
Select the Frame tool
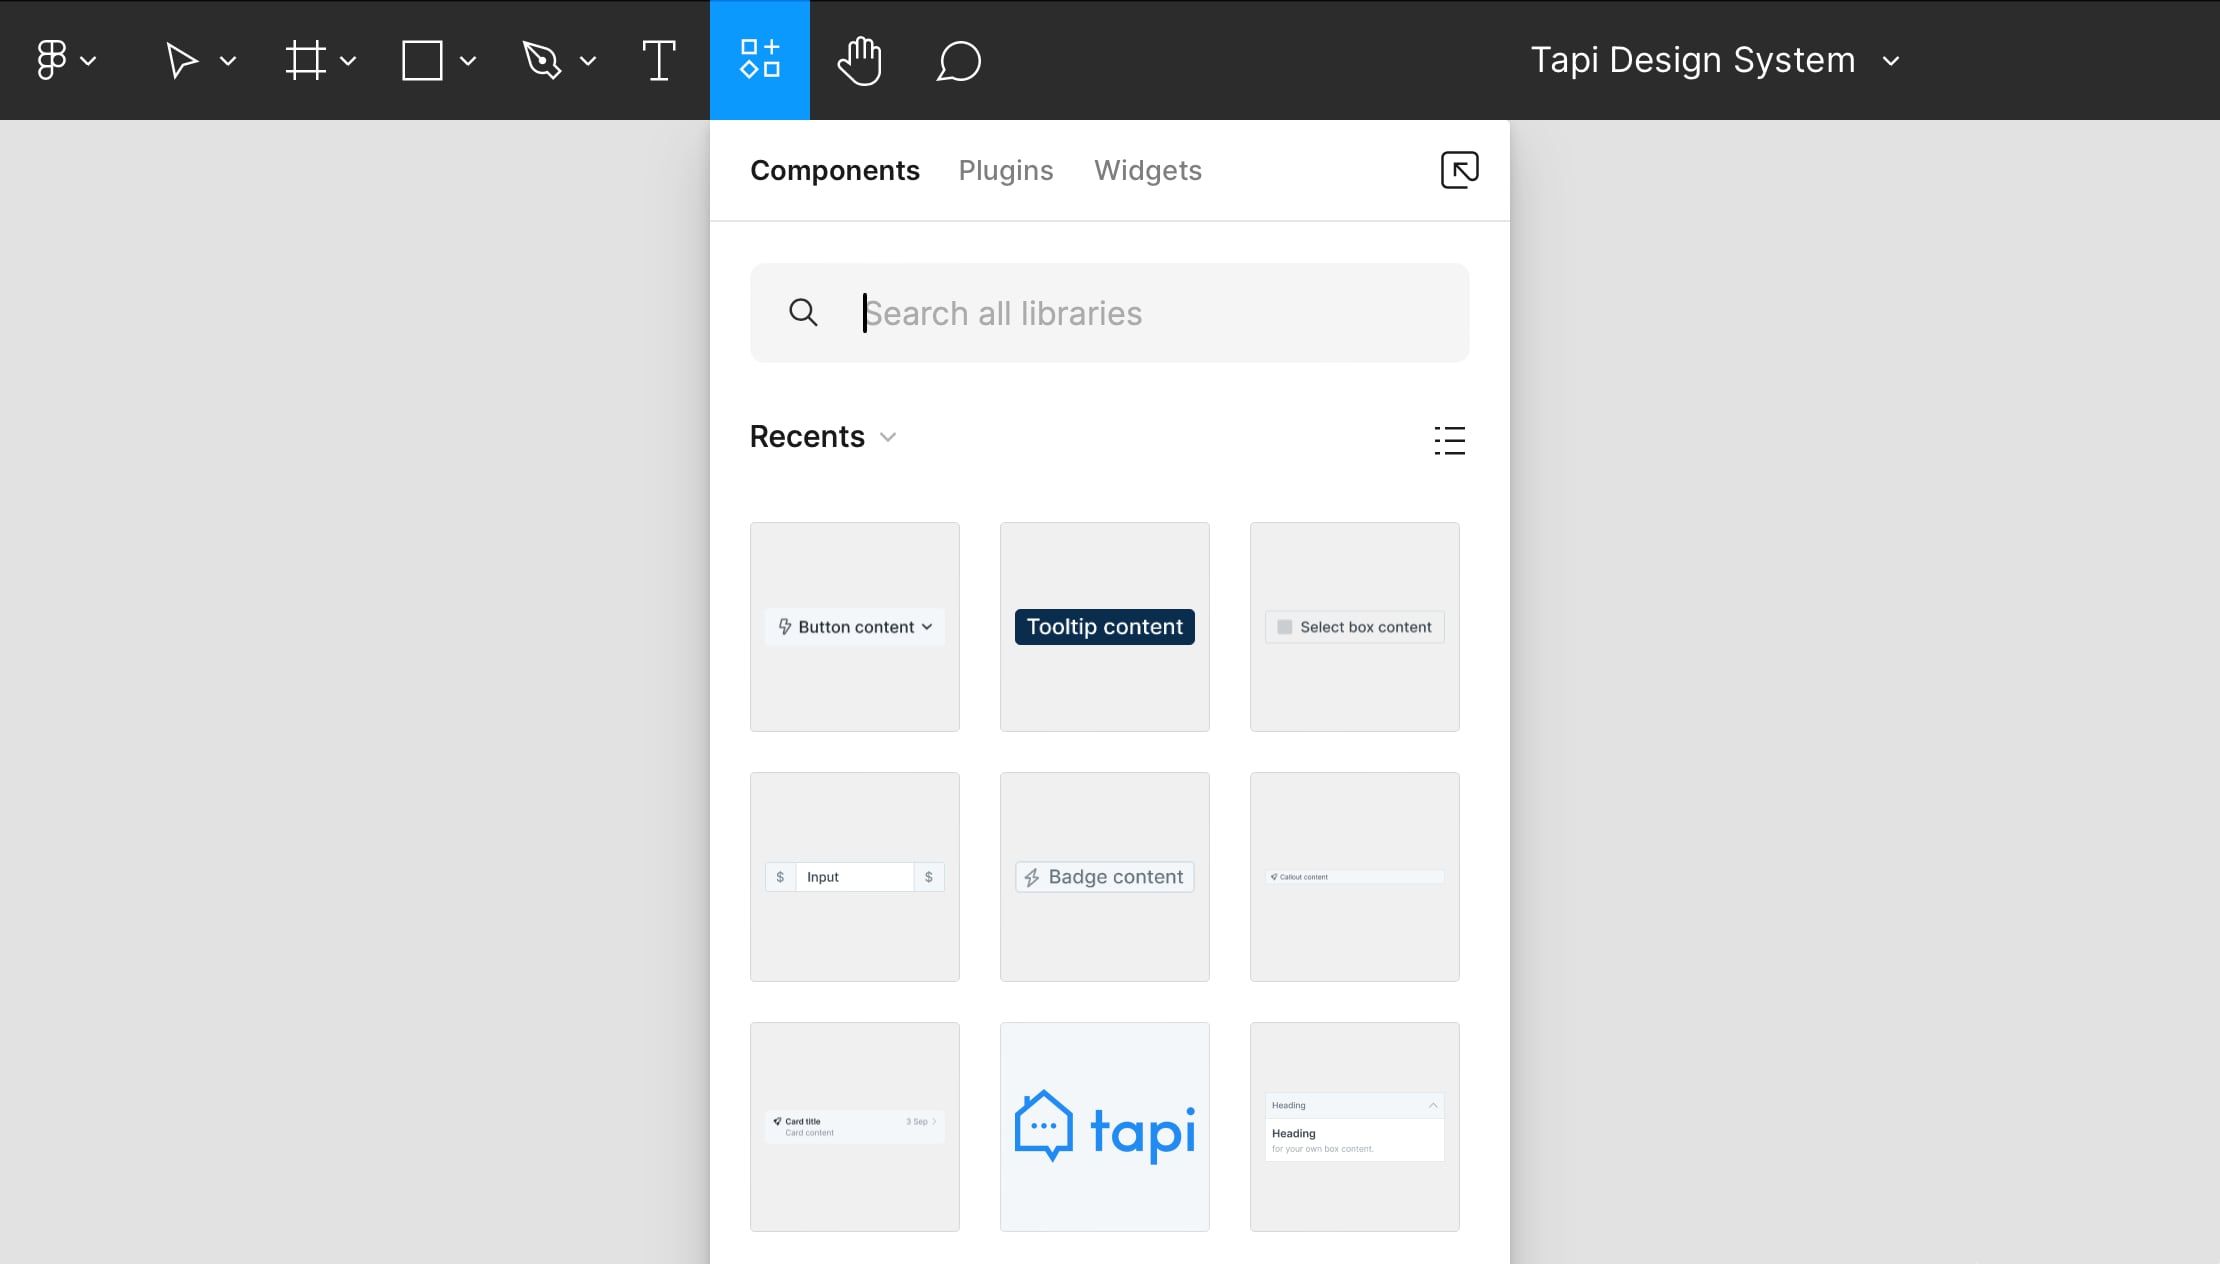308,59
